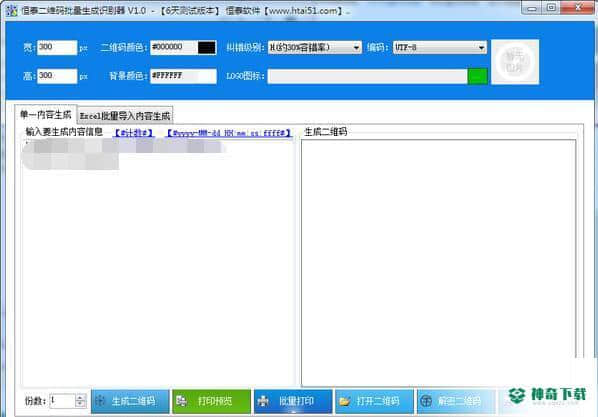Click inside the content input text area
The image size is (598, 417).
(158, 262)
